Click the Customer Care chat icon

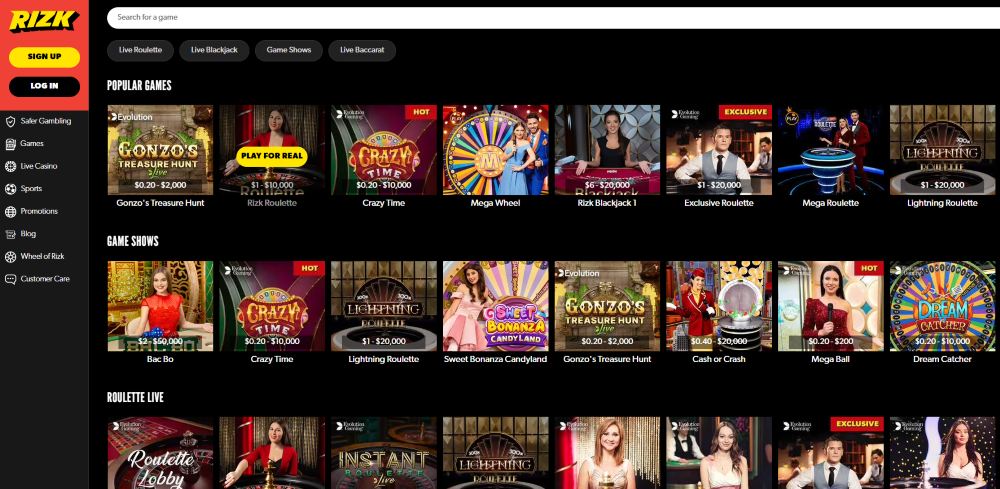pyautogui.click(x=10, y=279)
